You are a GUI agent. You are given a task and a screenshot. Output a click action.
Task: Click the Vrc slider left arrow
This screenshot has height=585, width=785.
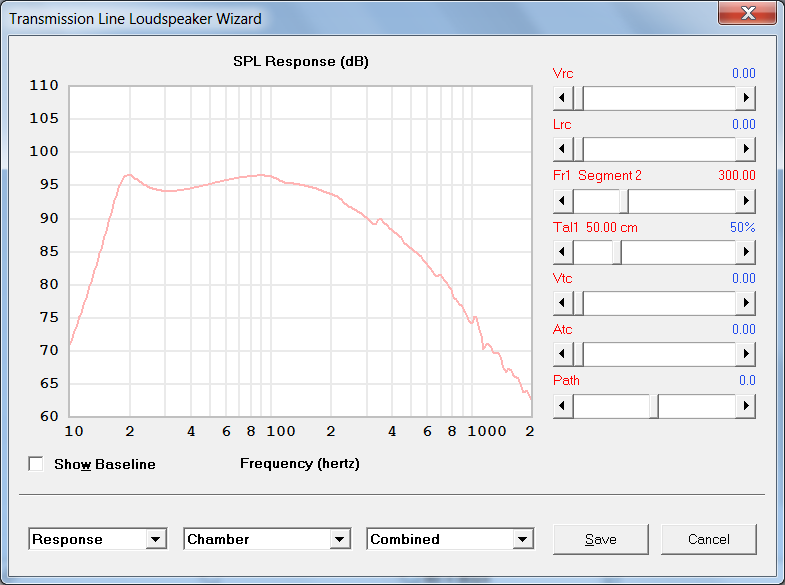point(563,98)
